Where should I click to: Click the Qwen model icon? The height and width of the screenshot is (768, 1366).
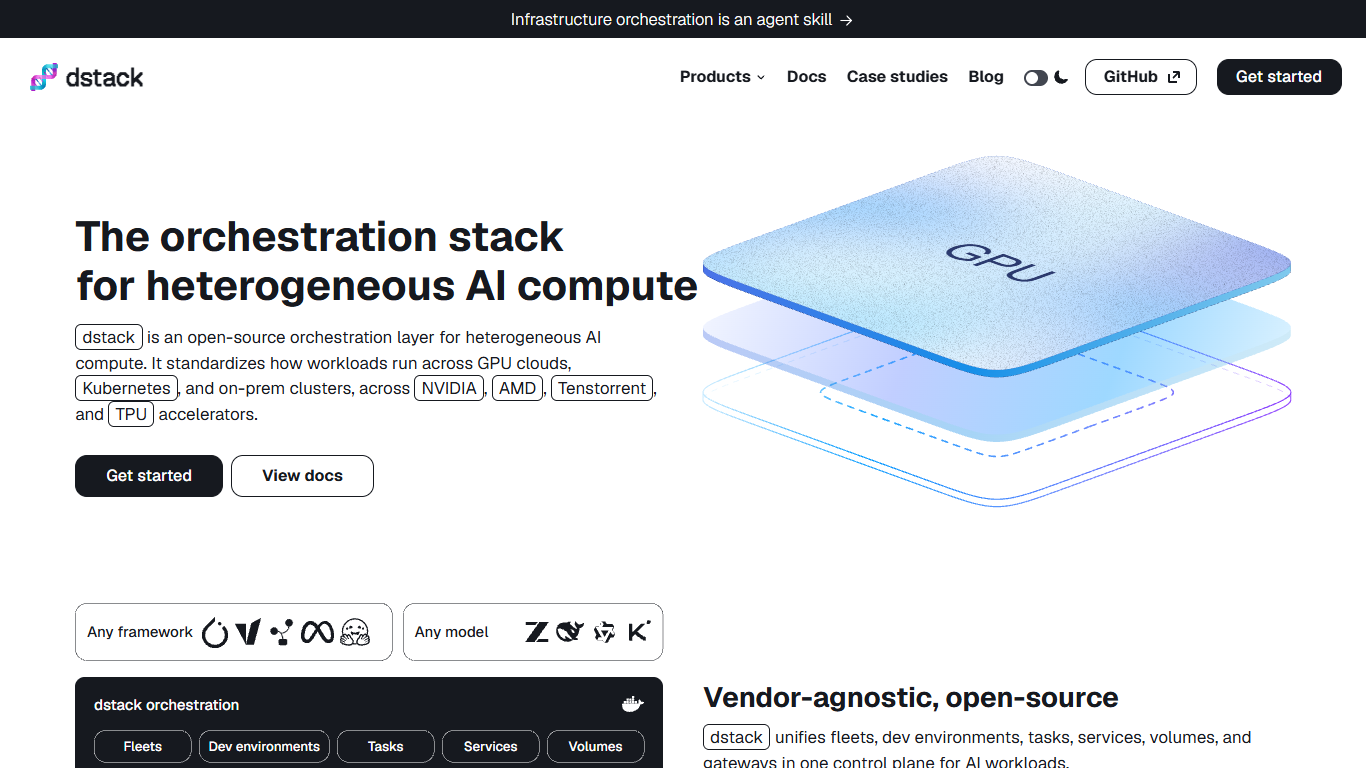(604, 632)
